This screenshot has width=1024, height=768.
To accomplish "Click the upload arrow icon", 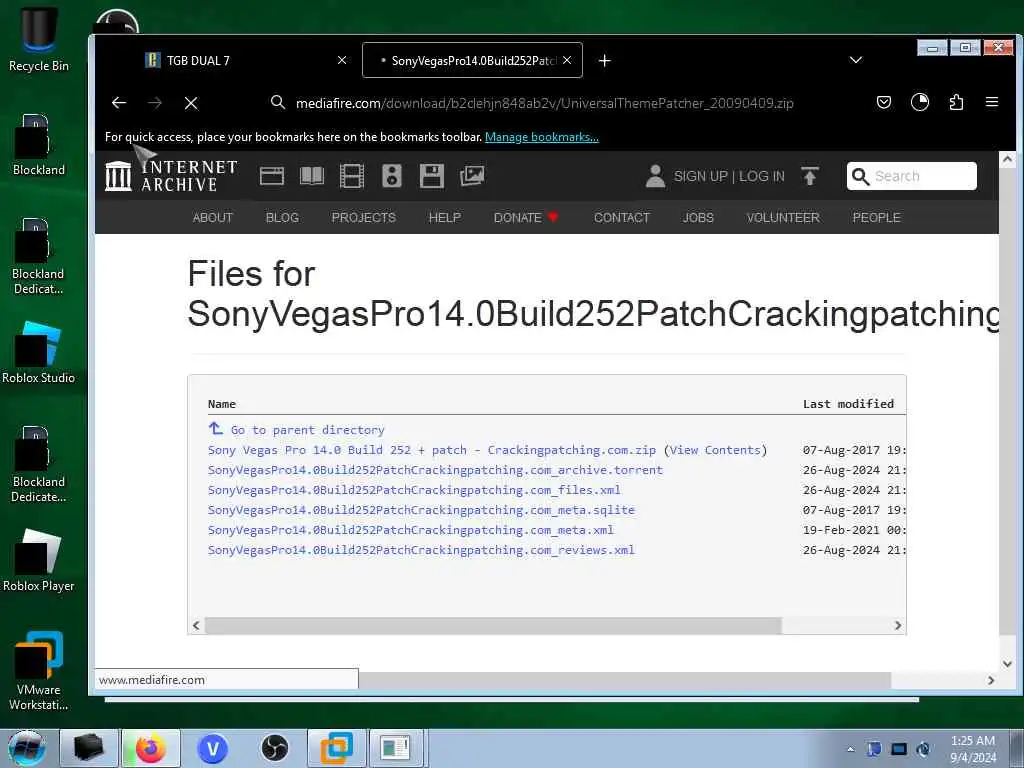I will coord(810,176).
